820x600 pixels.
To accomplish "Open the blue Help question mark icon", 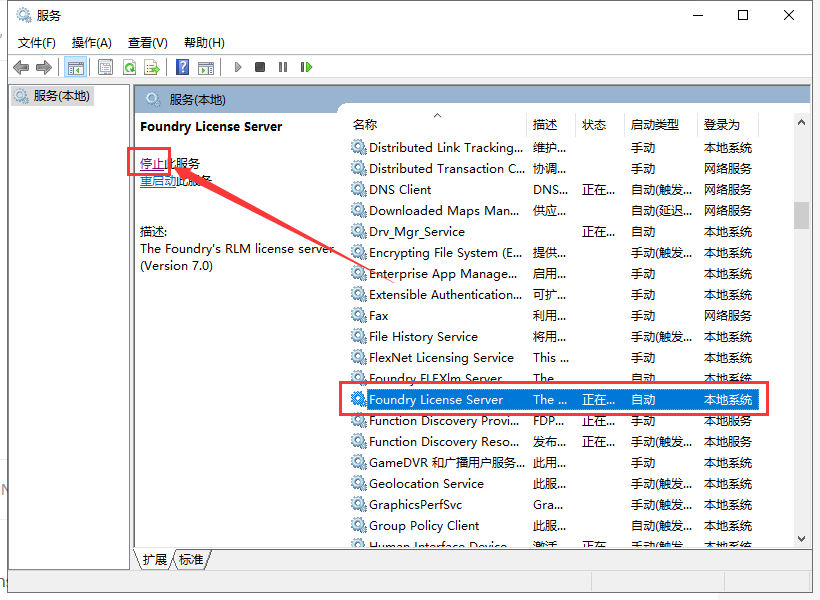I will pos(182,67).
